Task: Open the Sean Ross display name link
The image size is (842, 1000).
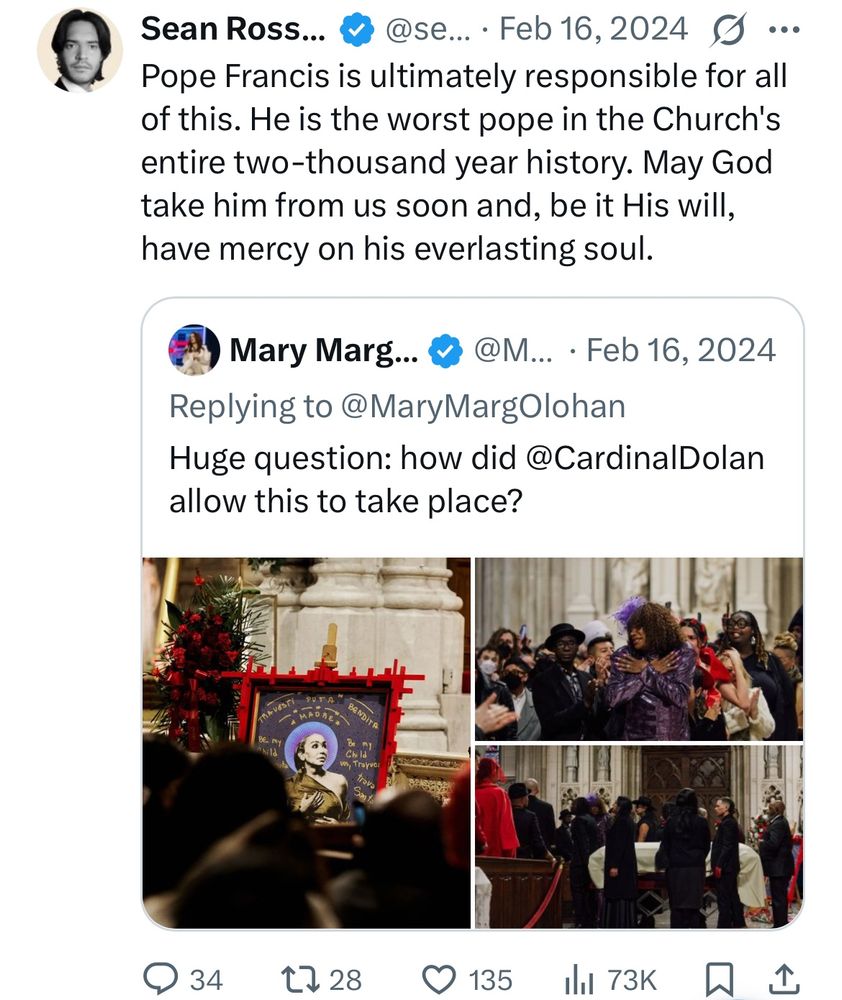Action: tap(232, 30)
